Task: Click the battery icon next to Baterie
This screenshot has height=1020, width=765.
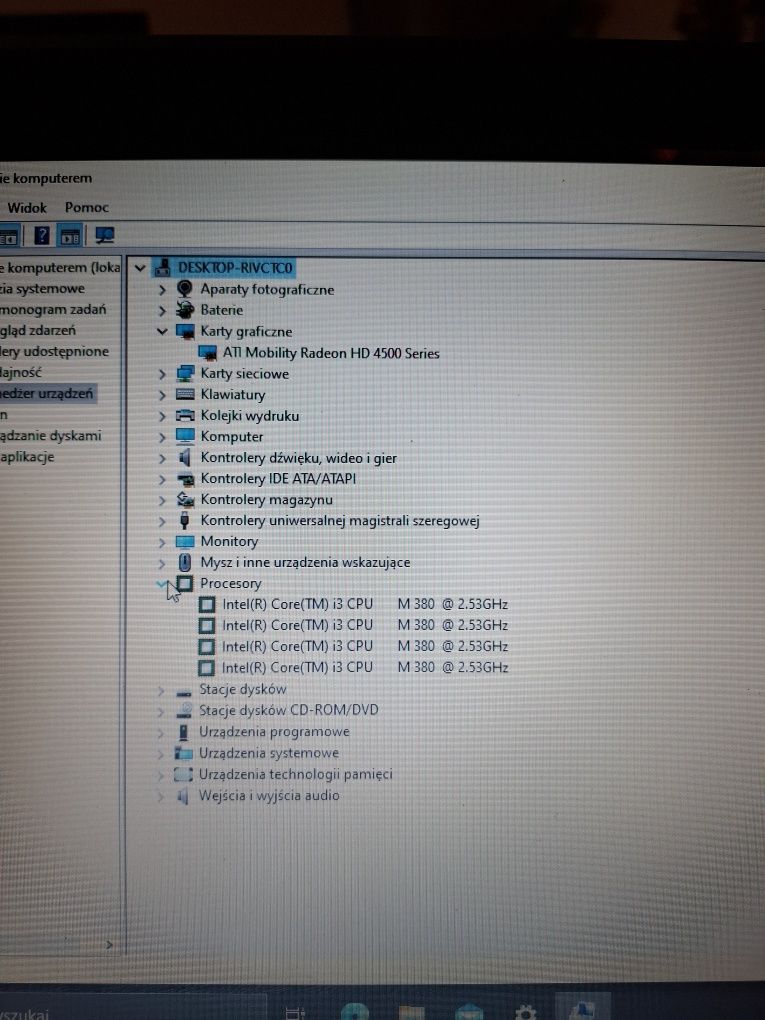Action: (185, 310)
